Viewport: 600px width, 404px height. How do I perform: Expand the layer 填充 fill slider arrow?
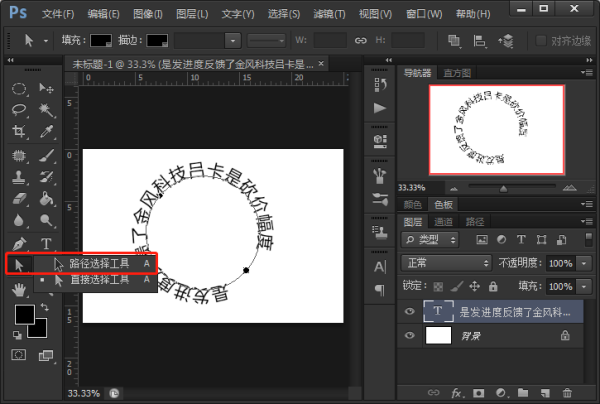point(584,287)
